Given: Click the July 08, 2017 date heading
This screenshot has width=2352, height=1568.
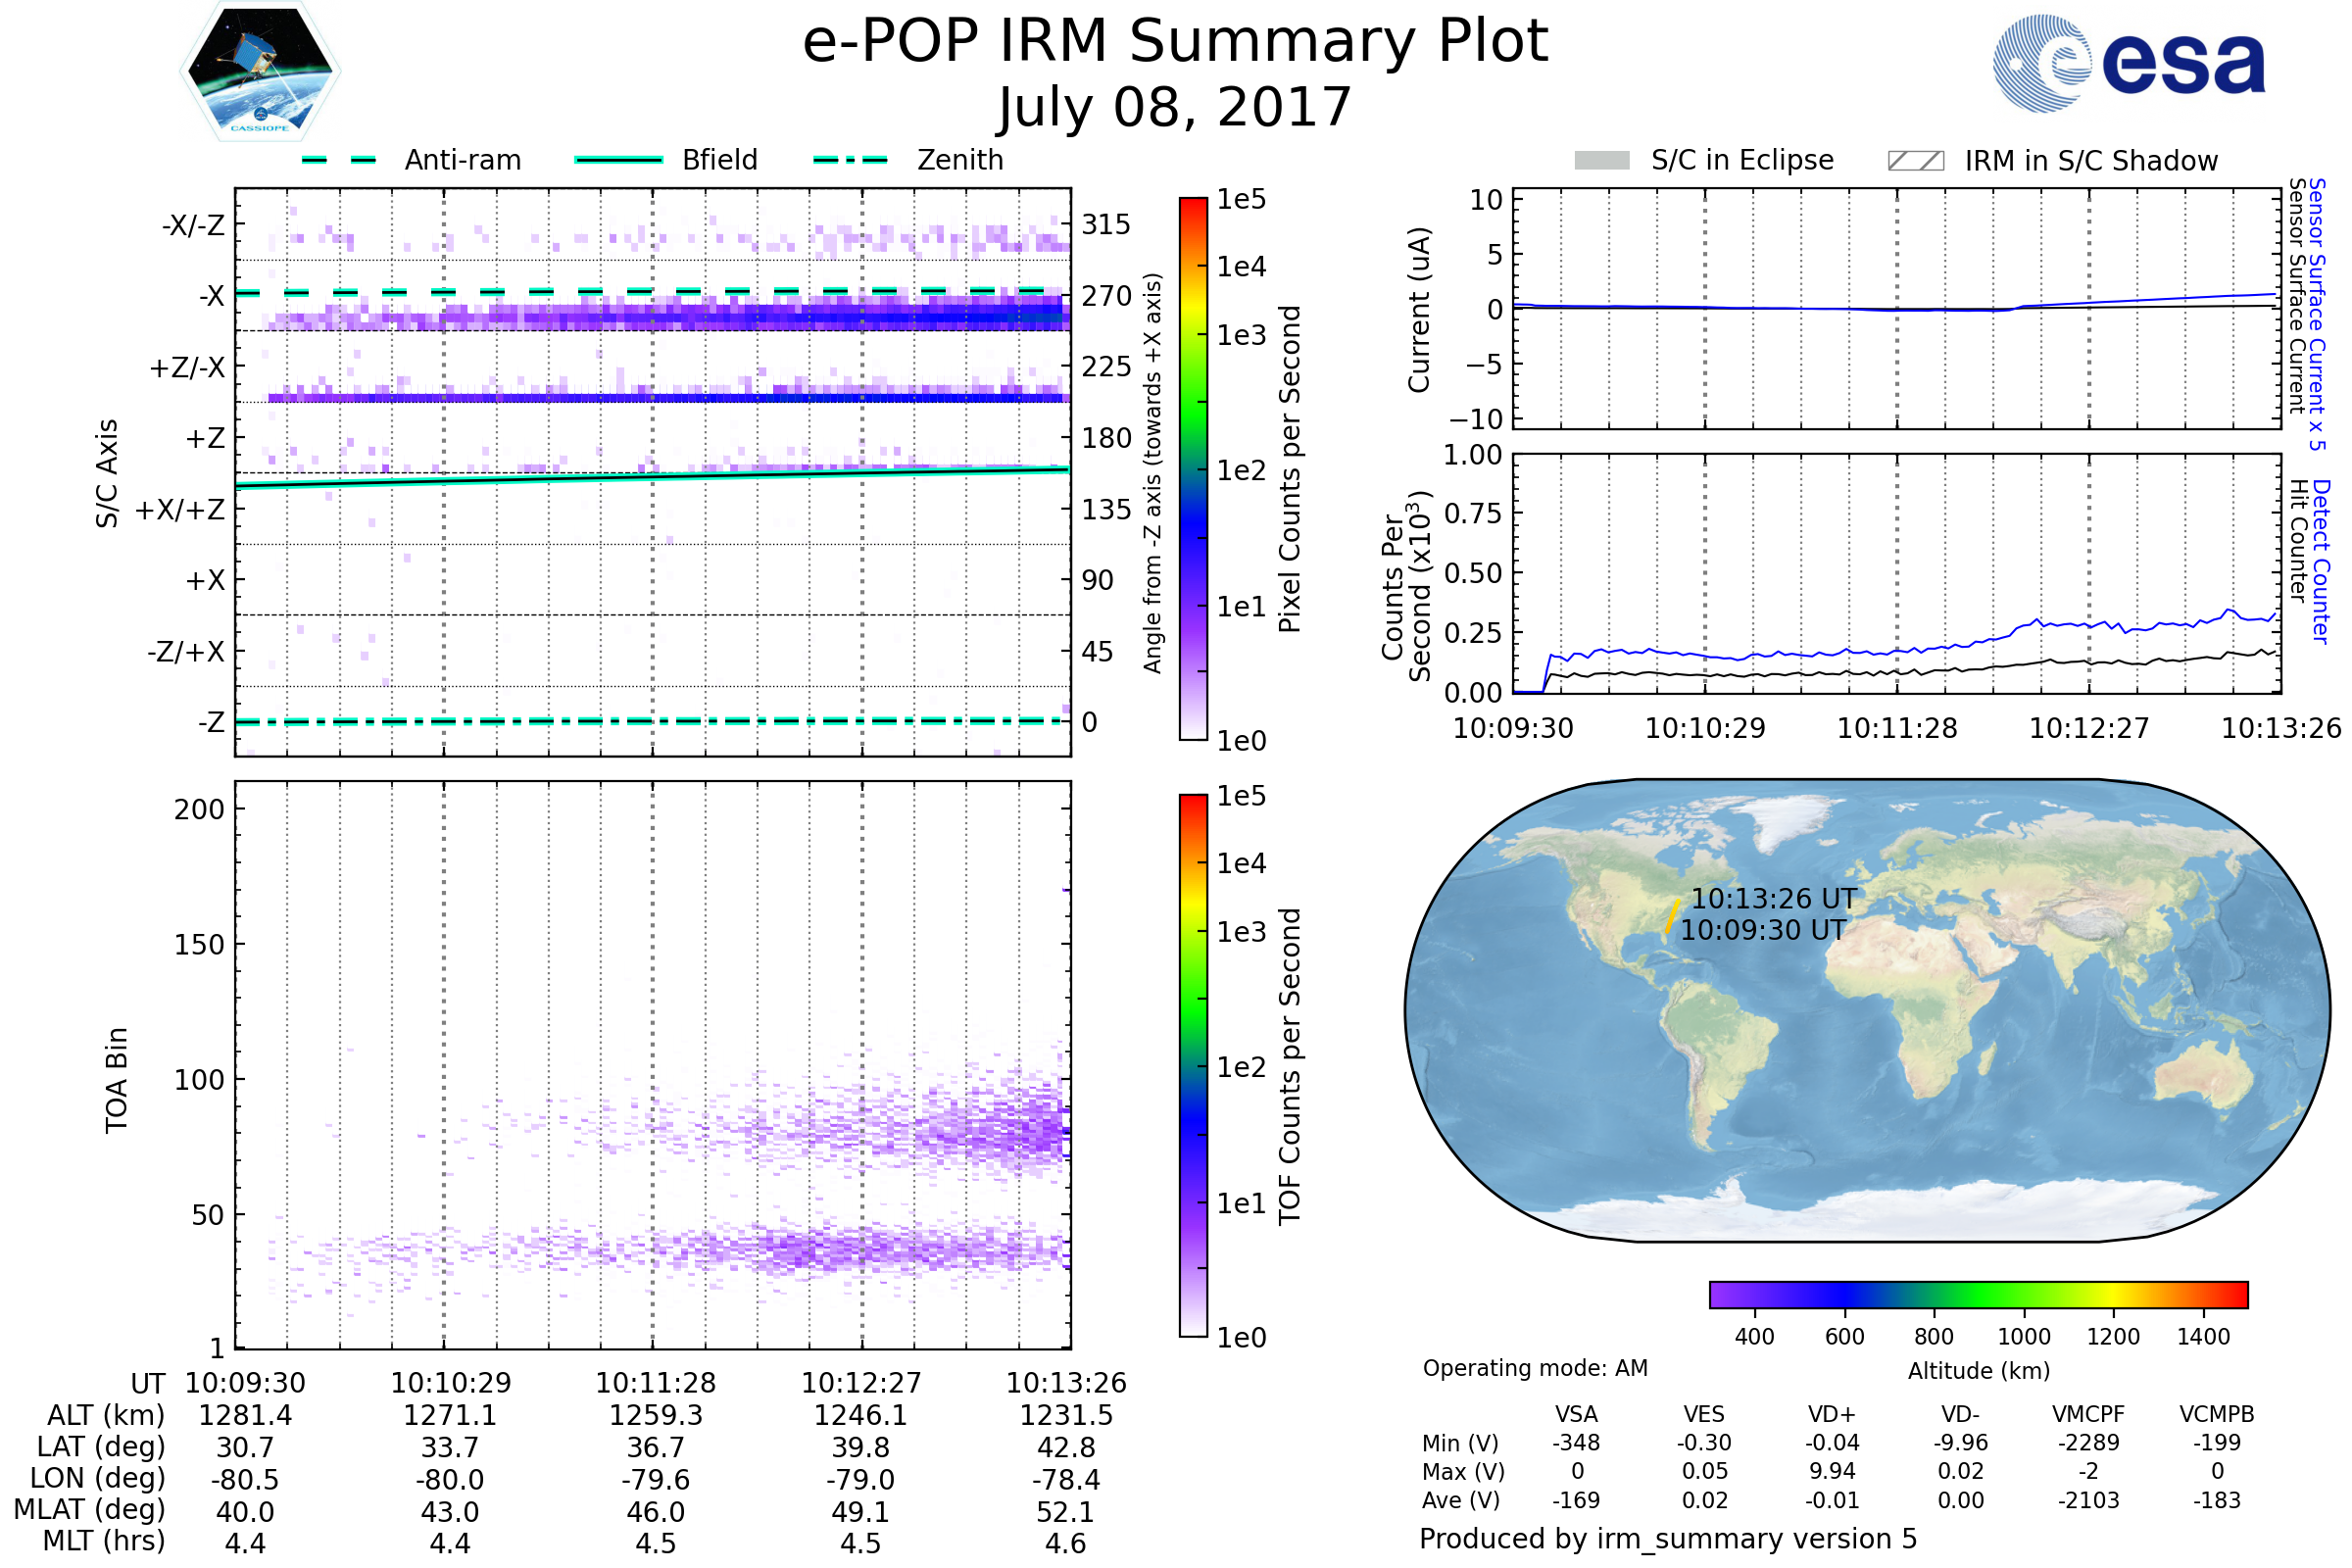Looking at the screenshot, I should click(x=1175, y=108).
